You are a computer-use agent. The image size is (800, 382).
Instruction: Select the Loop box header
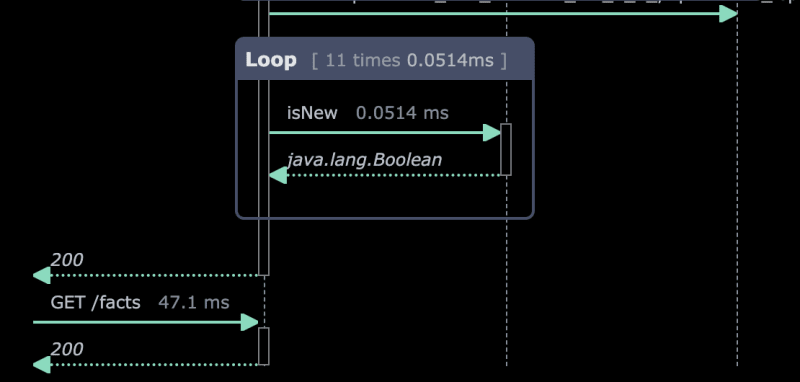[x=385, y=59]
